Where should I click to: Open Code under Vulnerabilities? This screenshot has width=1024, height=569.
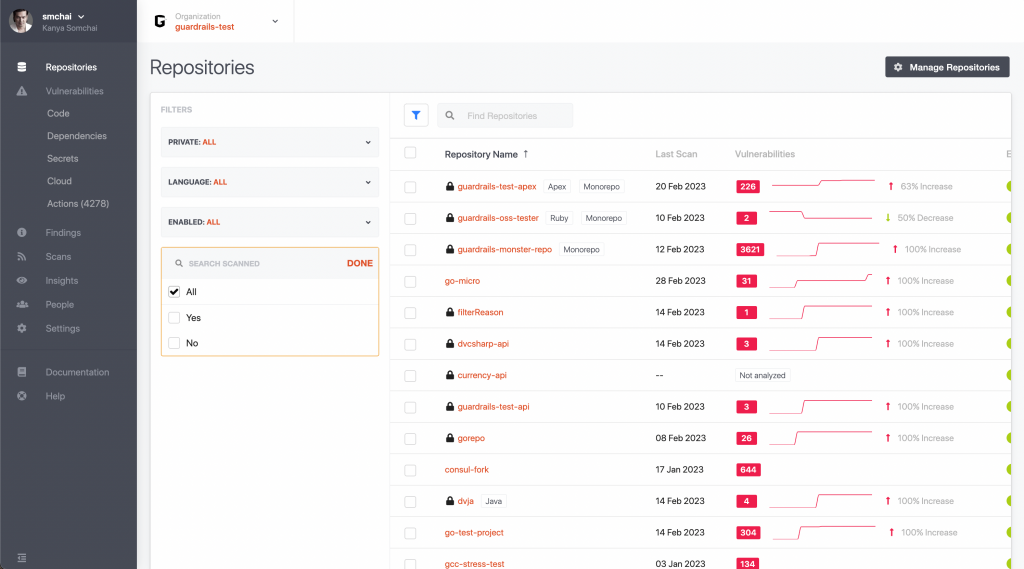[x=58, y=113]
